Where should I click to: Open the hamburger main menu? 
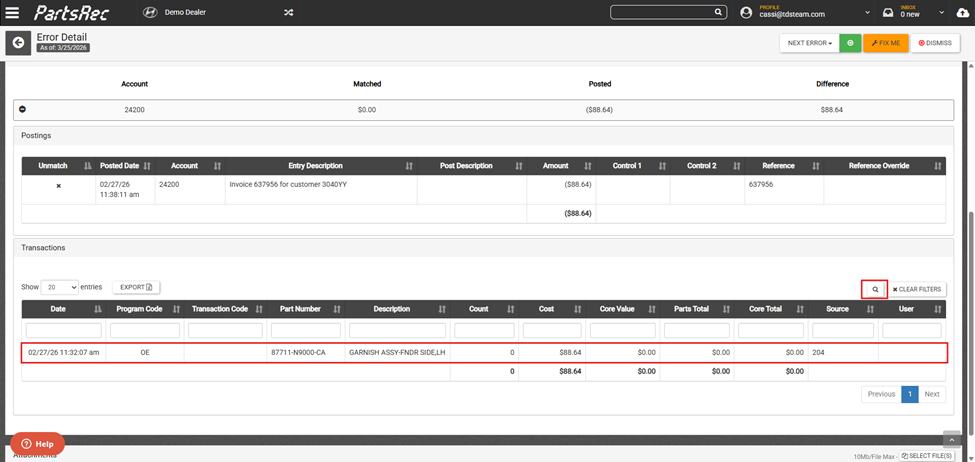(x=12, y=12)
